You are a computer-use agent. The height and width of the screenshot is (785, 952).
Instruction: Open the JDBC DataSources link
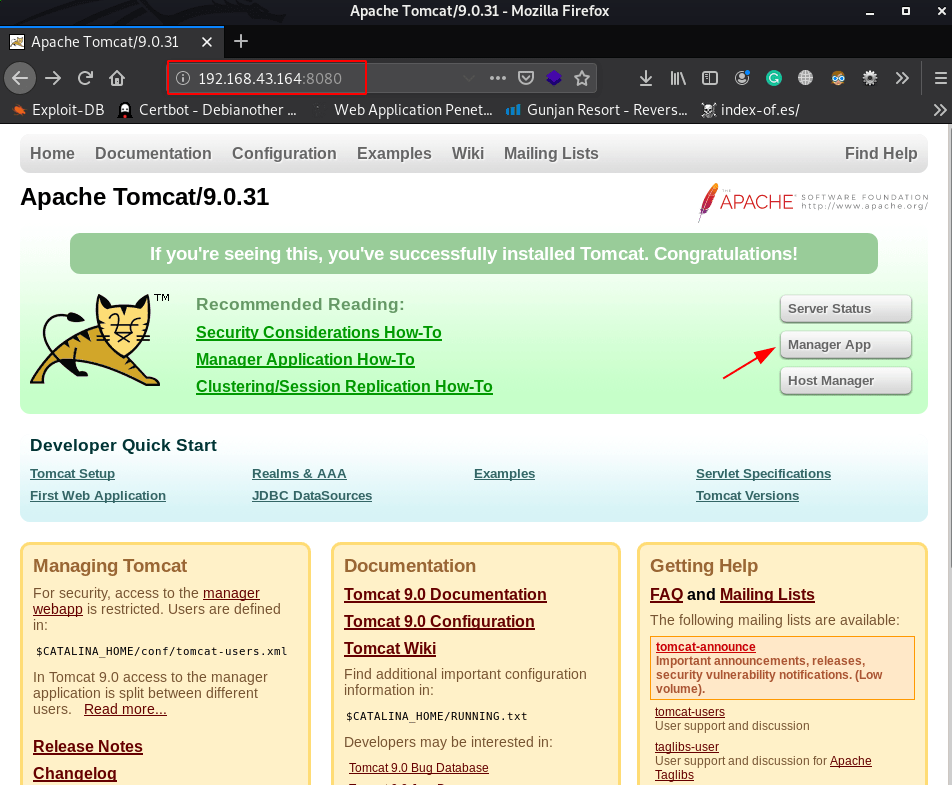[x=312, y=495]
